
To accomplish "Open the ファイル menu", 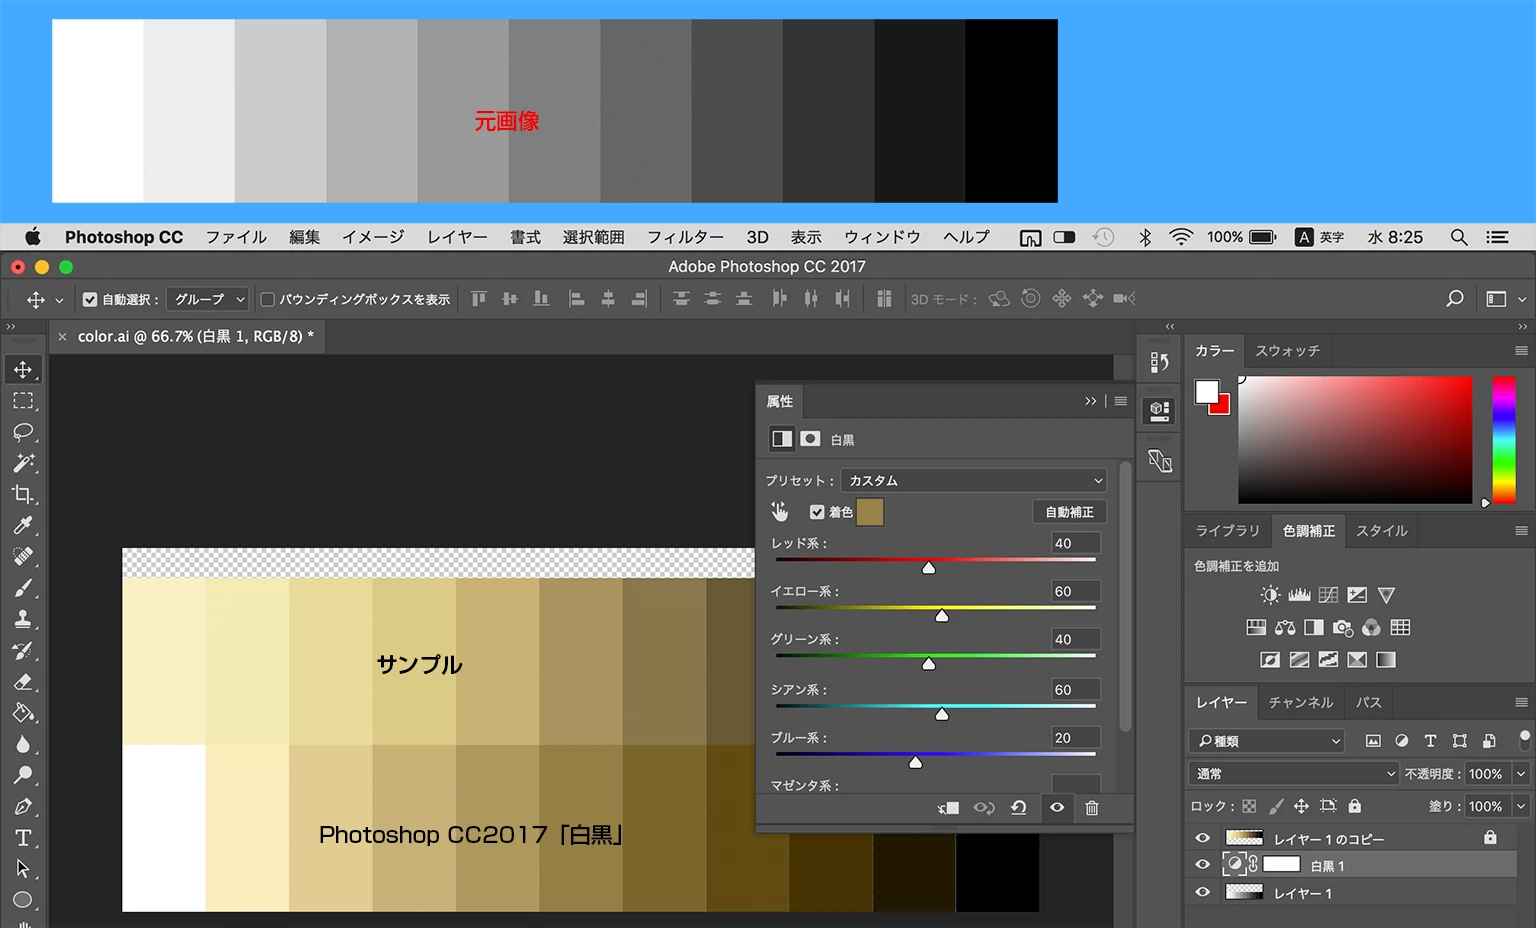I will [x=236, y=237].
